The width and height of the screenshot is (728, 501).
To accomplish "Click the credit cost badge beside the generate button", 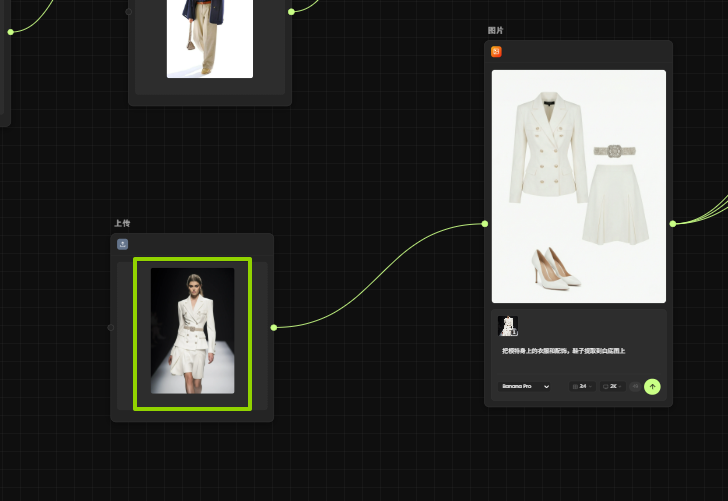I will [635, 386].
